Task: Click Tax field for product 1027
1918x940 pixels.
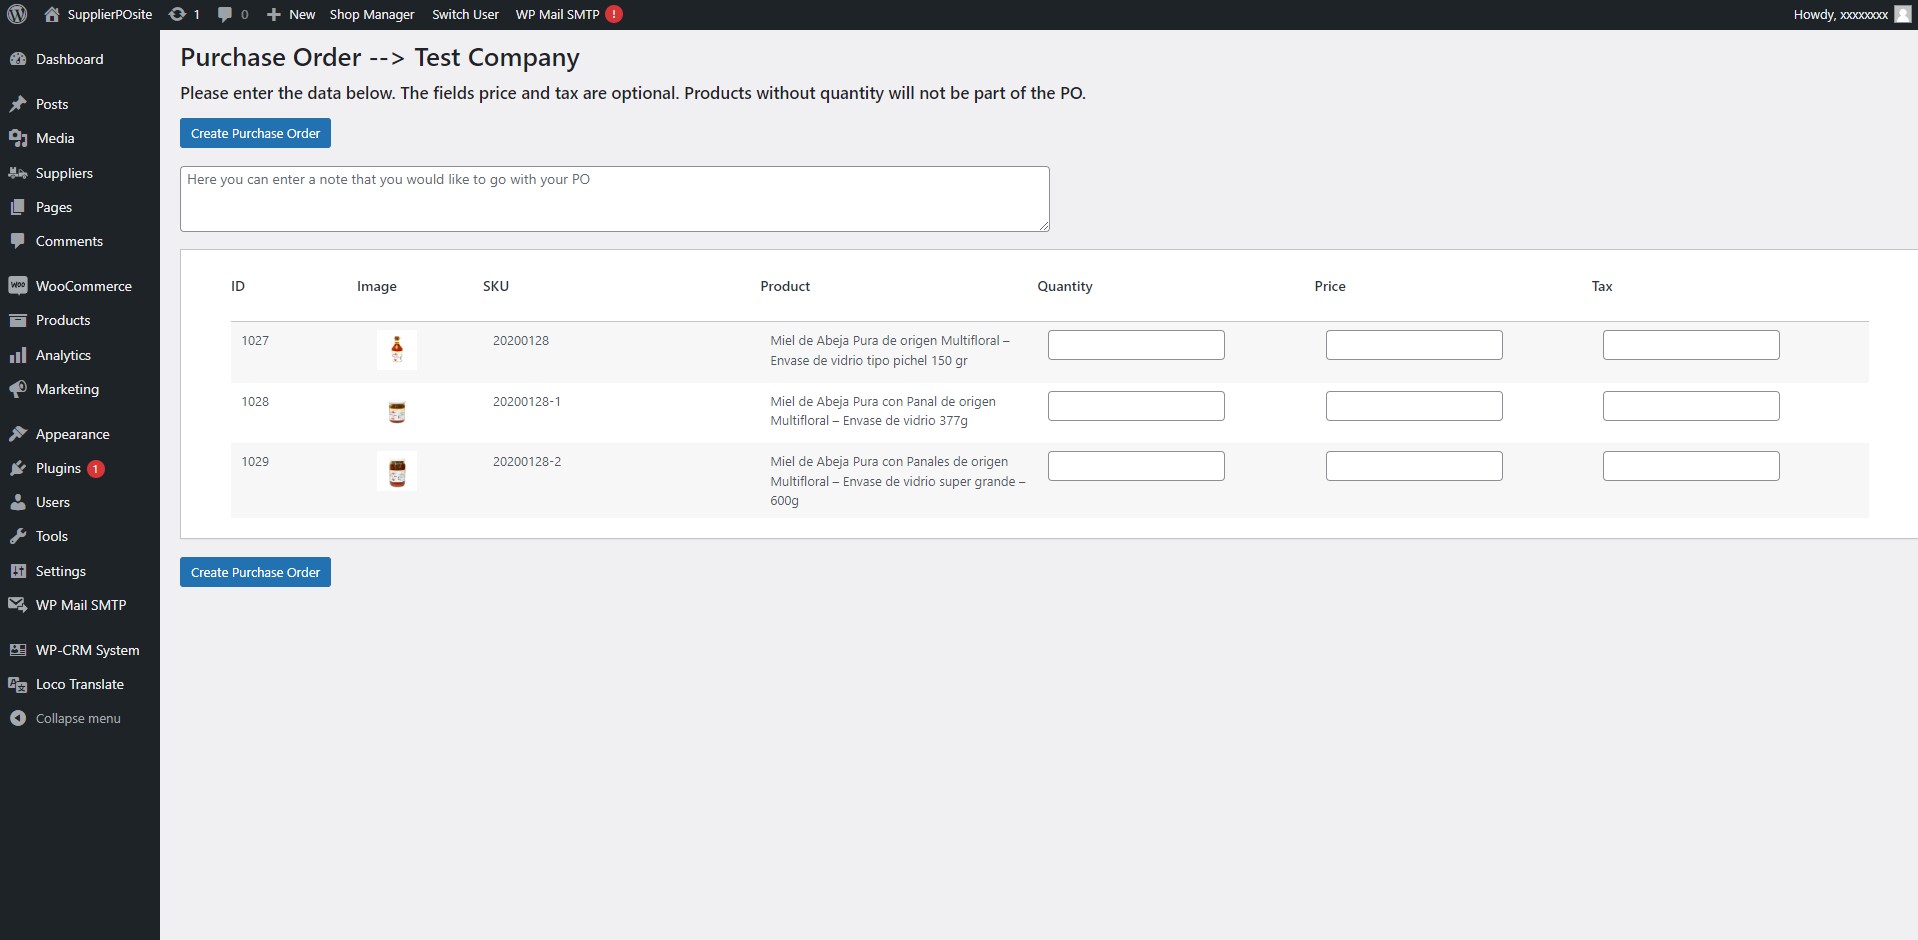Action: click(1691, 345)
